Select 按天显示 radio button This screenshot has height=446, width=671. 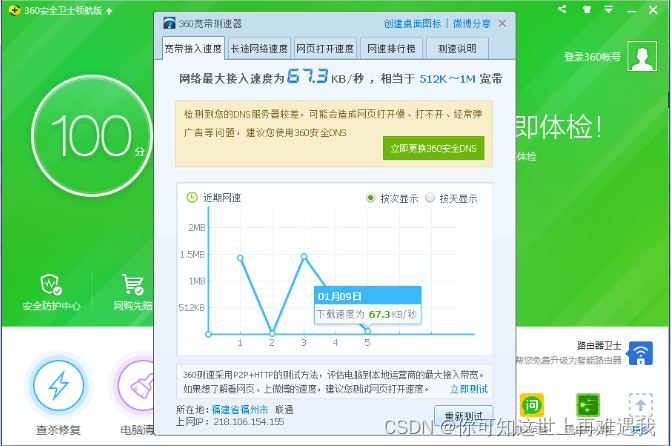pos(430,198)
